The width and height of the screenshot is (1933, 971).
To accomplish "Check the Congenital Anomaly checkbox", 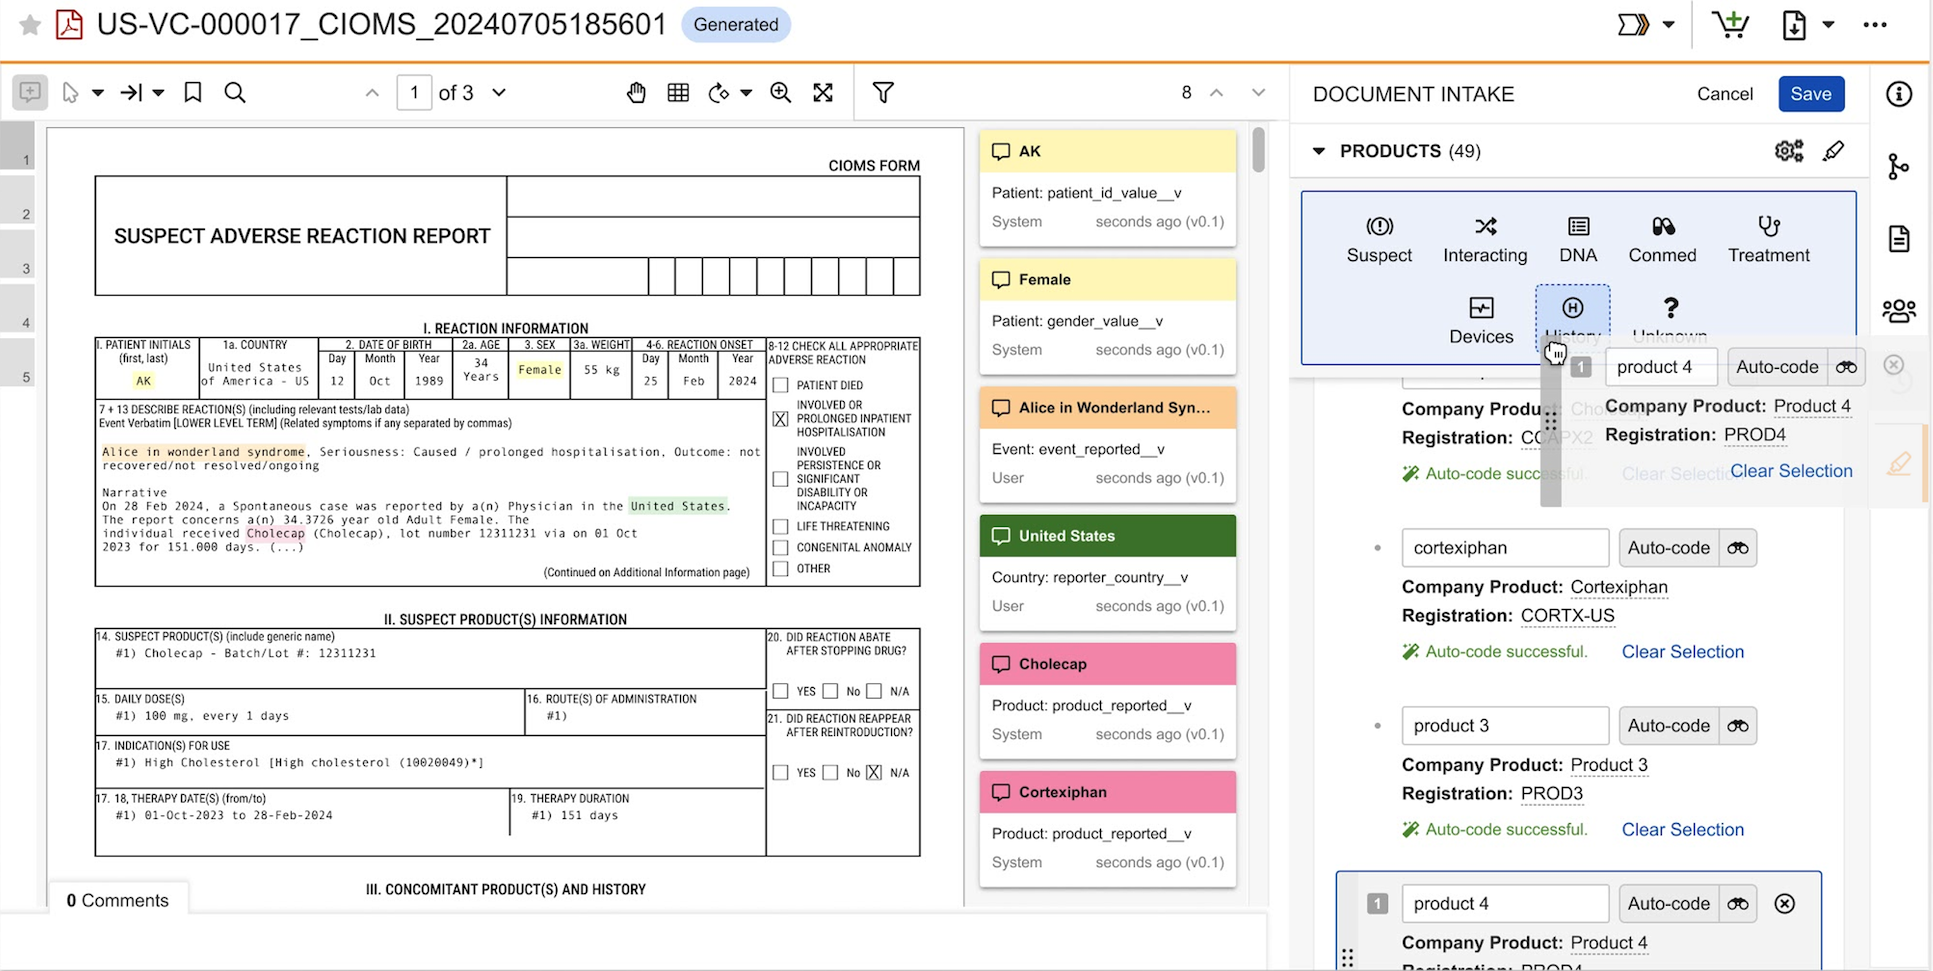I will (x=781, y=548).
